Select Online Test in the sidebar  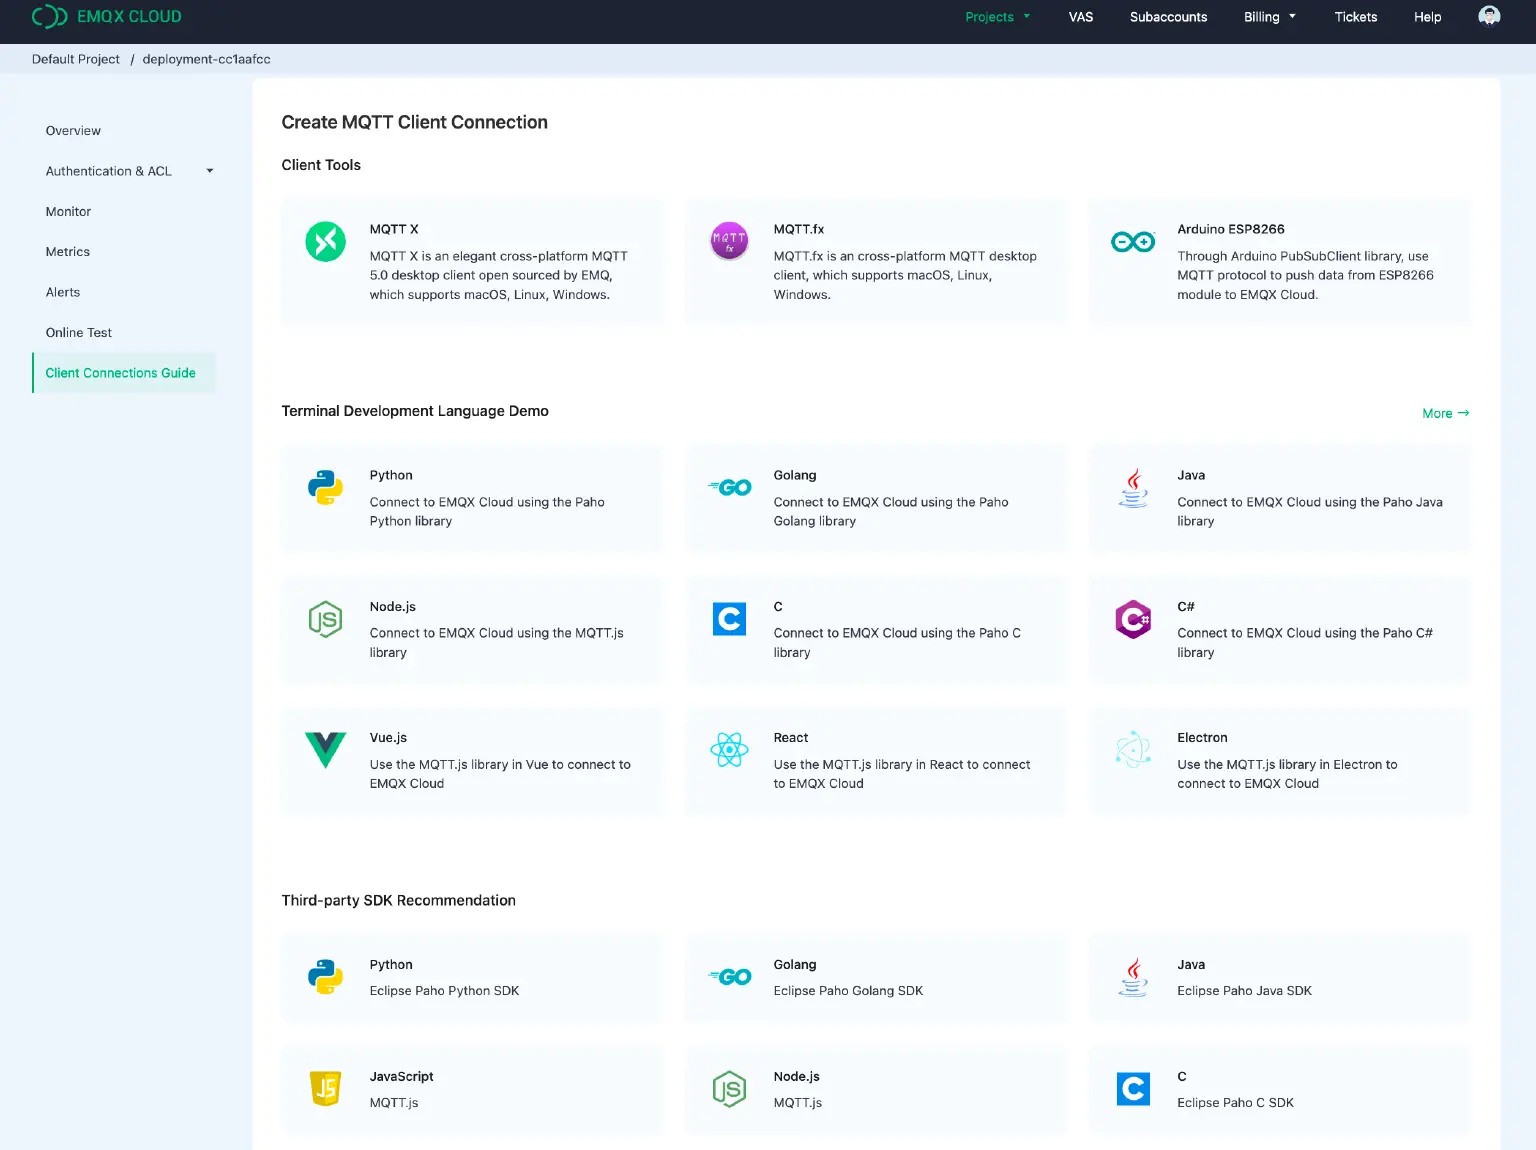[78, 332]
